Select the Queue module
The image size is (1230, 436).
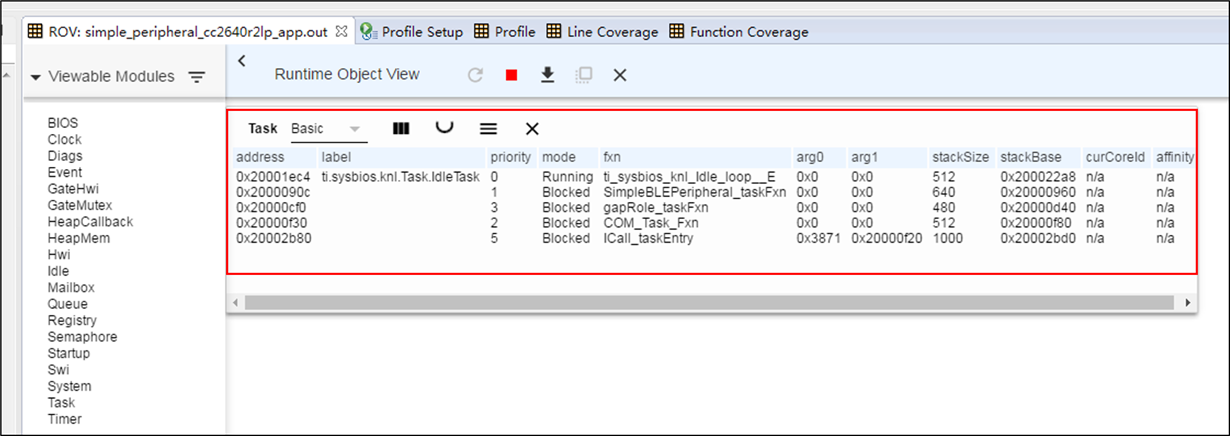(68, 304)
